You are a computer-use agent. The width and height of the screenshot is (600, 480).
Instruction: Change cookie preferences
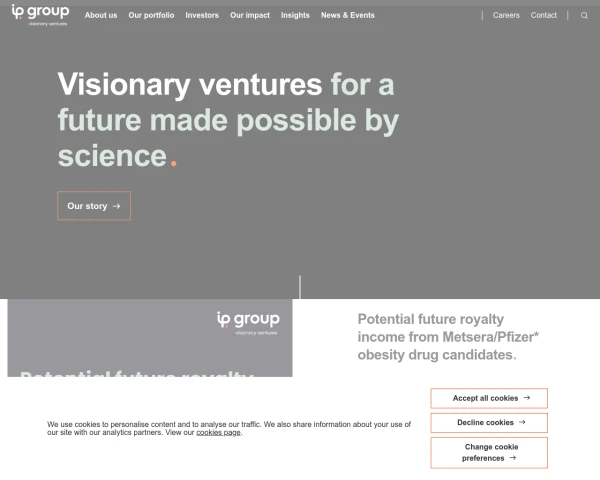(489, 453)
